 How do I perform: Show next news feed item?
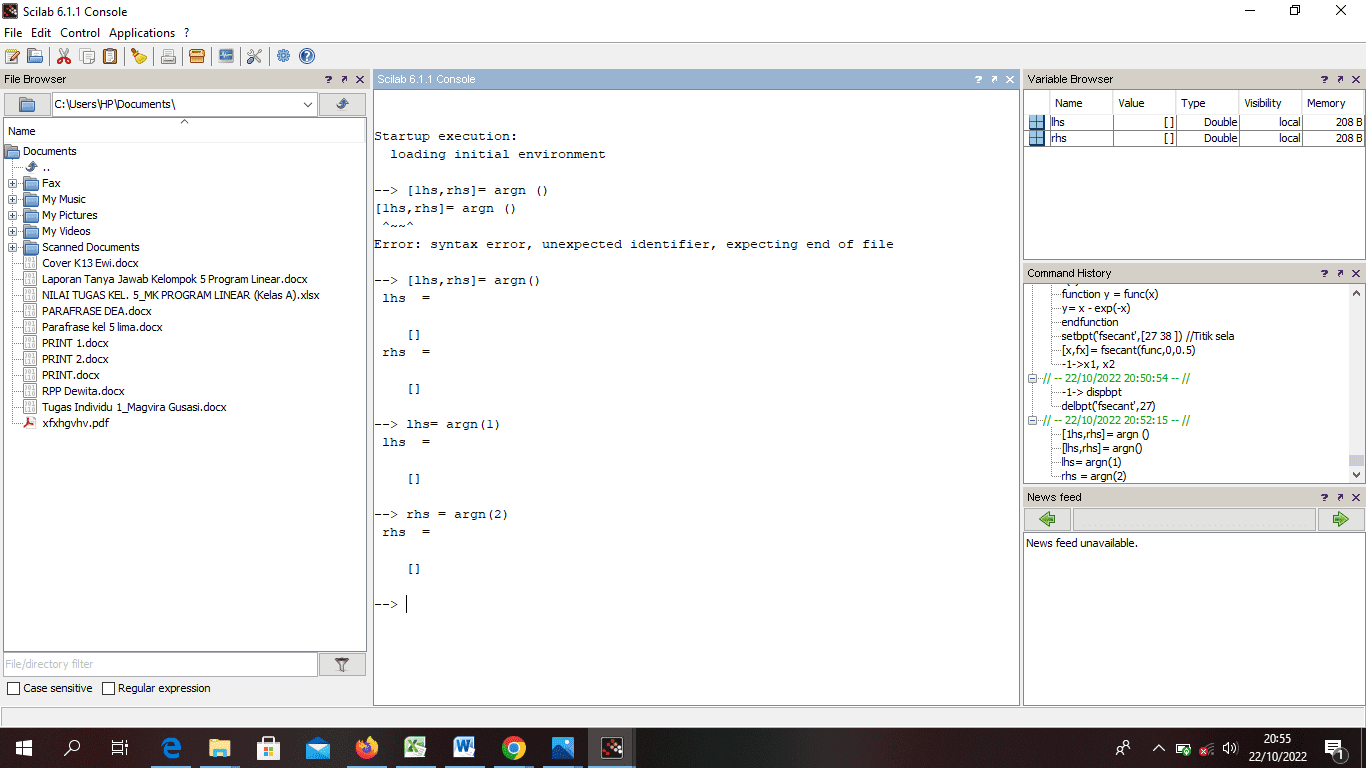click(x=1341, y=519)
